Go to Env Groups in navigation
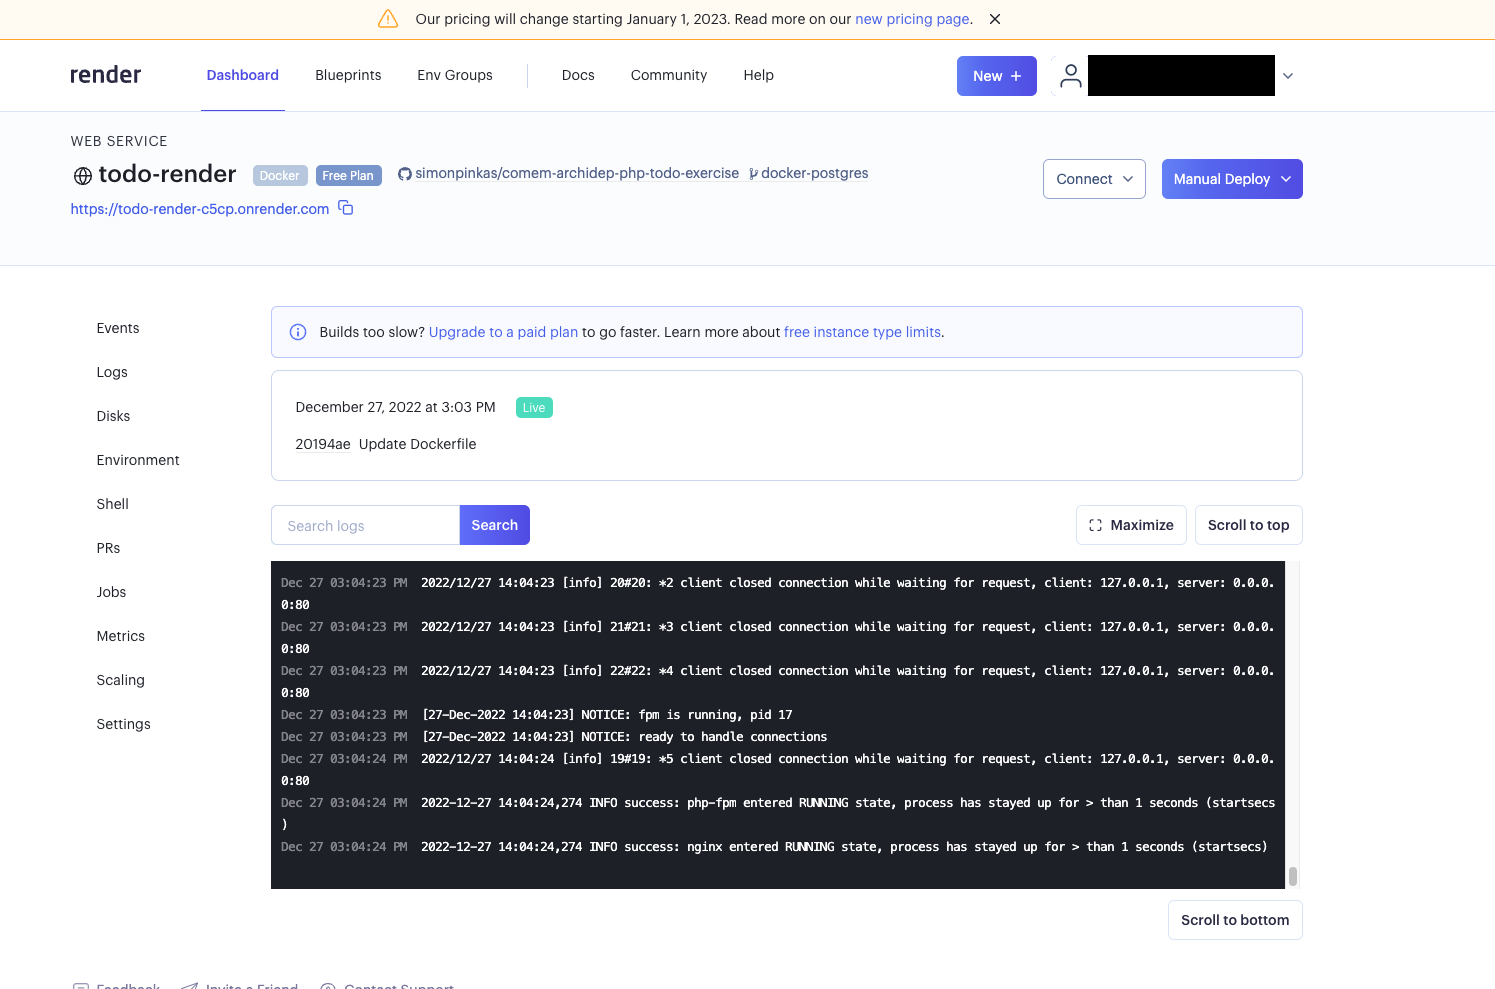1495x989 pixels. point(455,75)
